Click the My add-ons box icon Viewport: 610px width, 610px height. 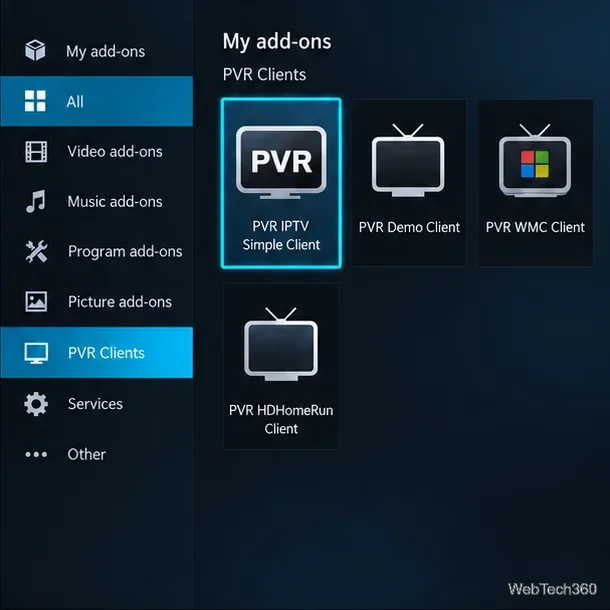pos(35,51)
